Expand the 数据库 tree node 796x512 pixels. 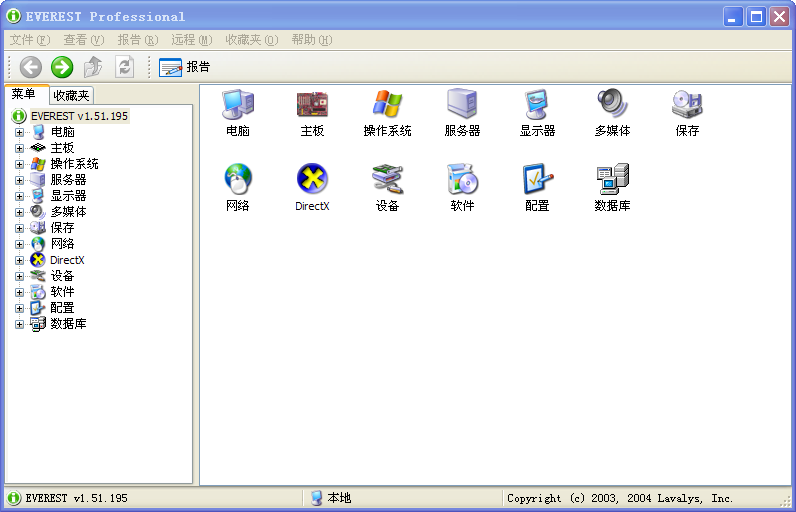coord(19,324)
